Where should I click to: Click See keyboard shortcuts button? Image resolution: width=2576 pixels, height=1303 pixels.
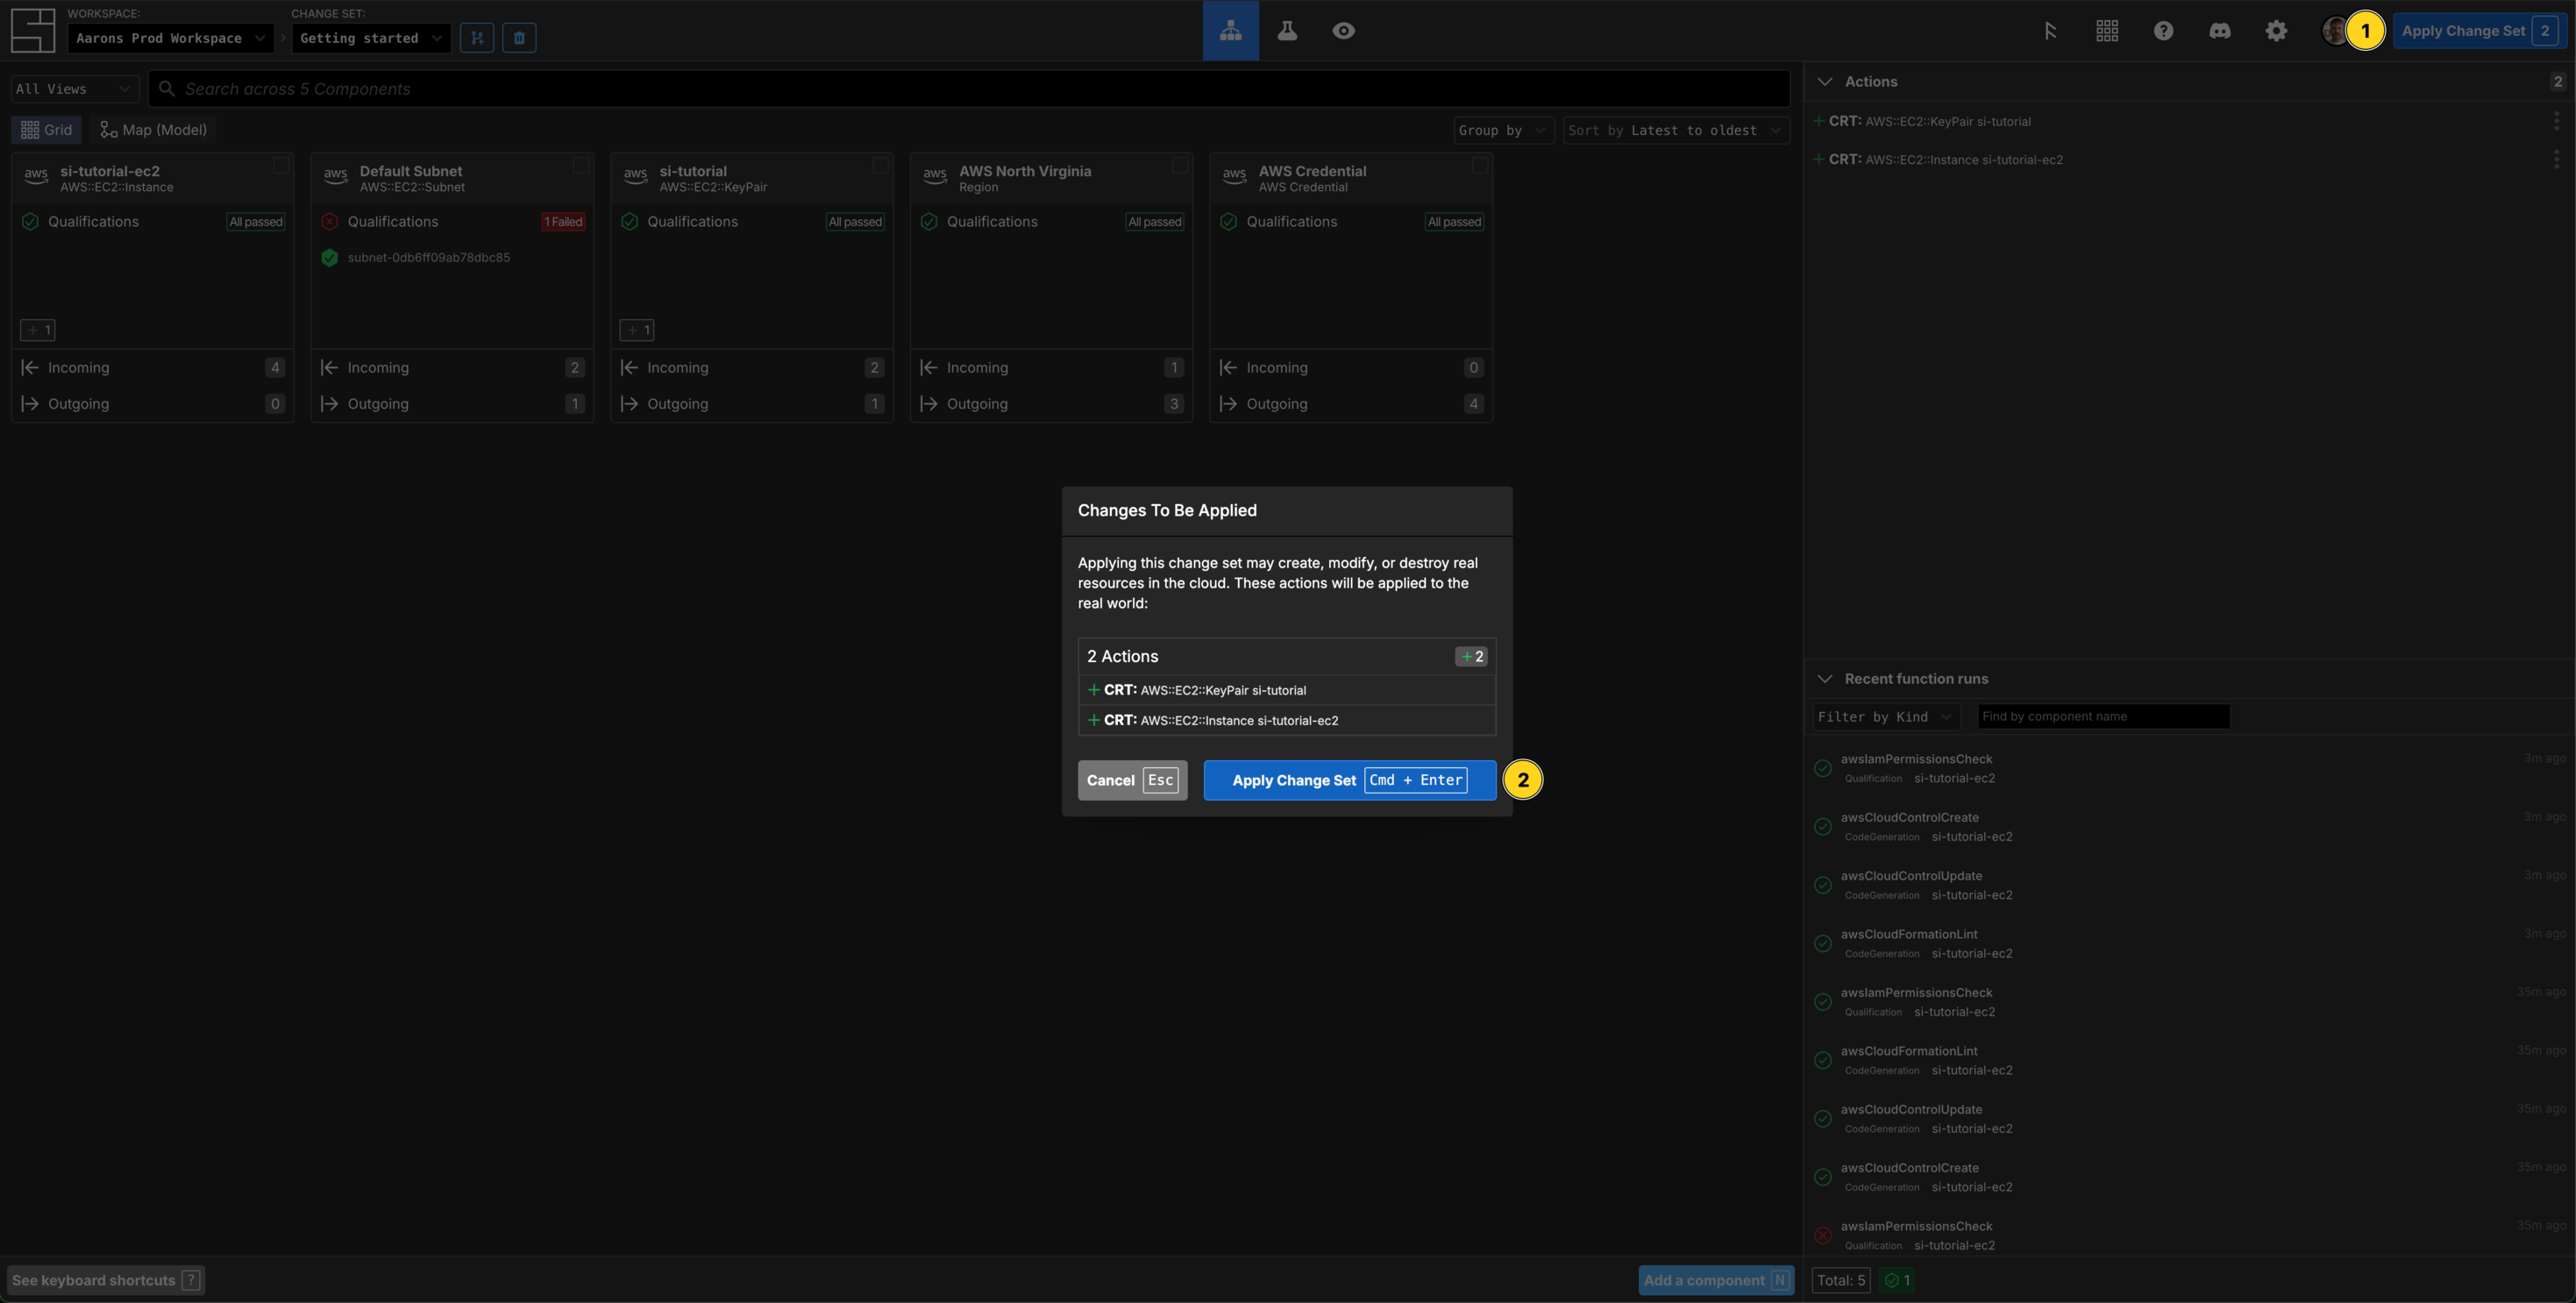(x=106, y=1280)
